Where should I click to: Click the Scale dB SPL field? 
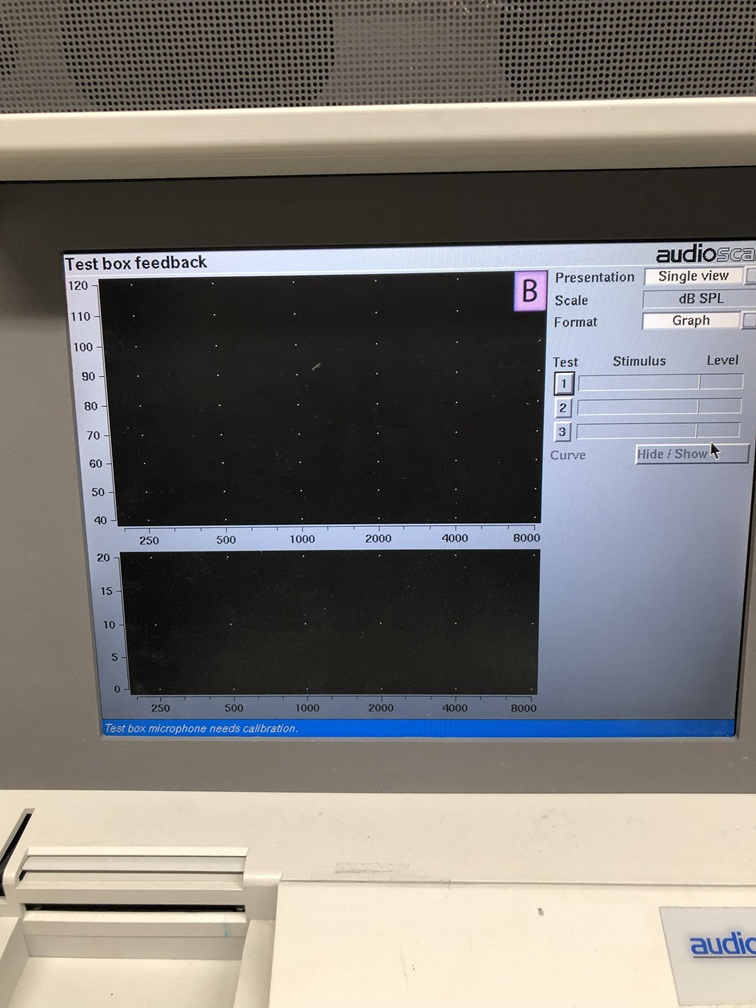pyautogui.click(x=700, y=299)
